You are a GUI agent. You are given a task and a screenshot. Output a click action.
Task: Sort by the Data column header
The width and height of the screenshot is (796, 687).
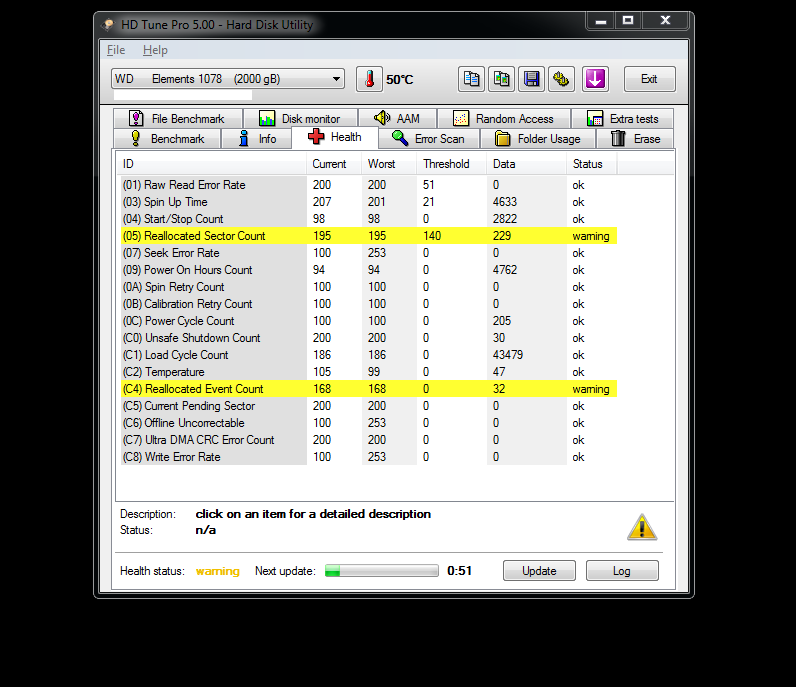(526, 164)
